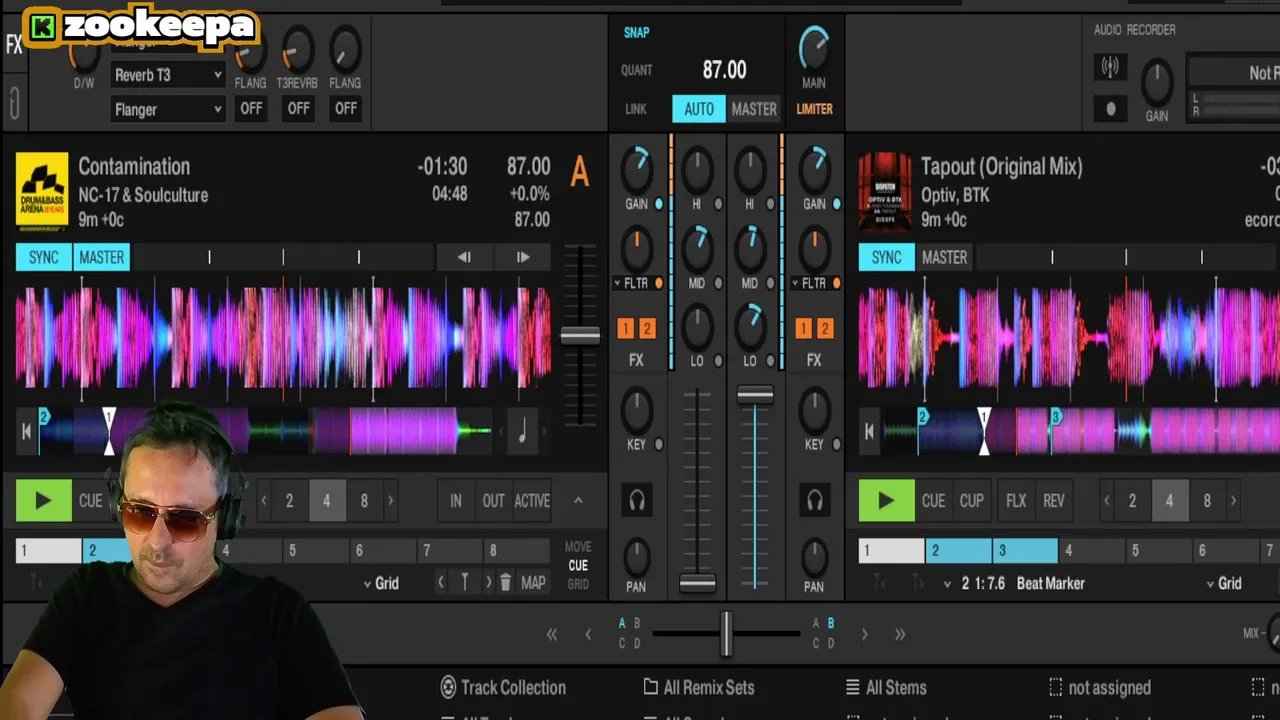Click deck A tempo fader handle
1280x720 pixels.
point(580,336)
